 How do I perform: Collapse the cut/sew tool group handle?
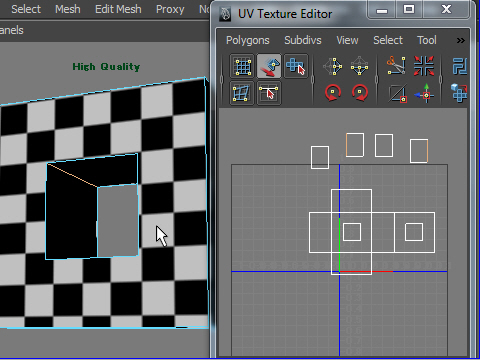[x=377, y=80]
